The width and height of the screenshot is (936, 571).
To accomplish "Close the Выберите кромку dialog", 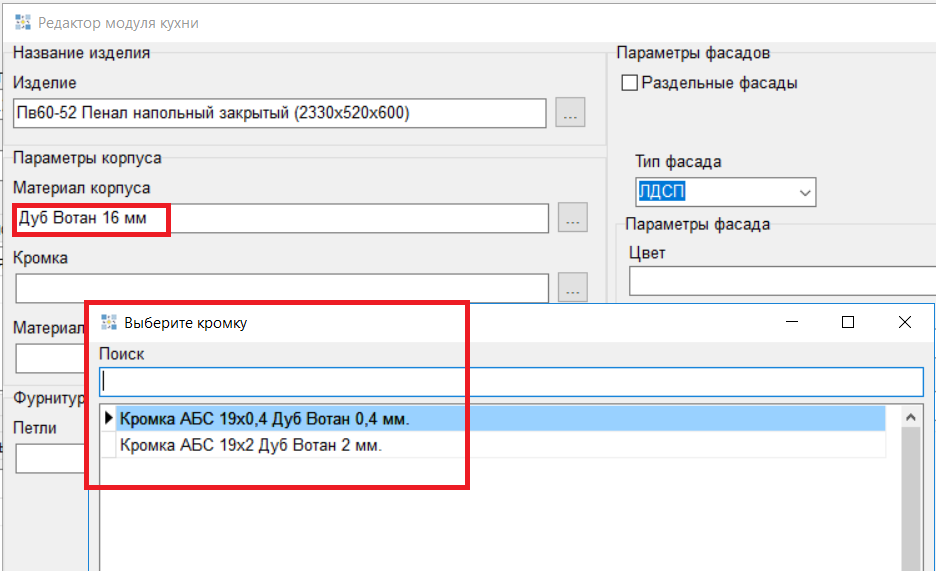I will [x=904, y=322].
